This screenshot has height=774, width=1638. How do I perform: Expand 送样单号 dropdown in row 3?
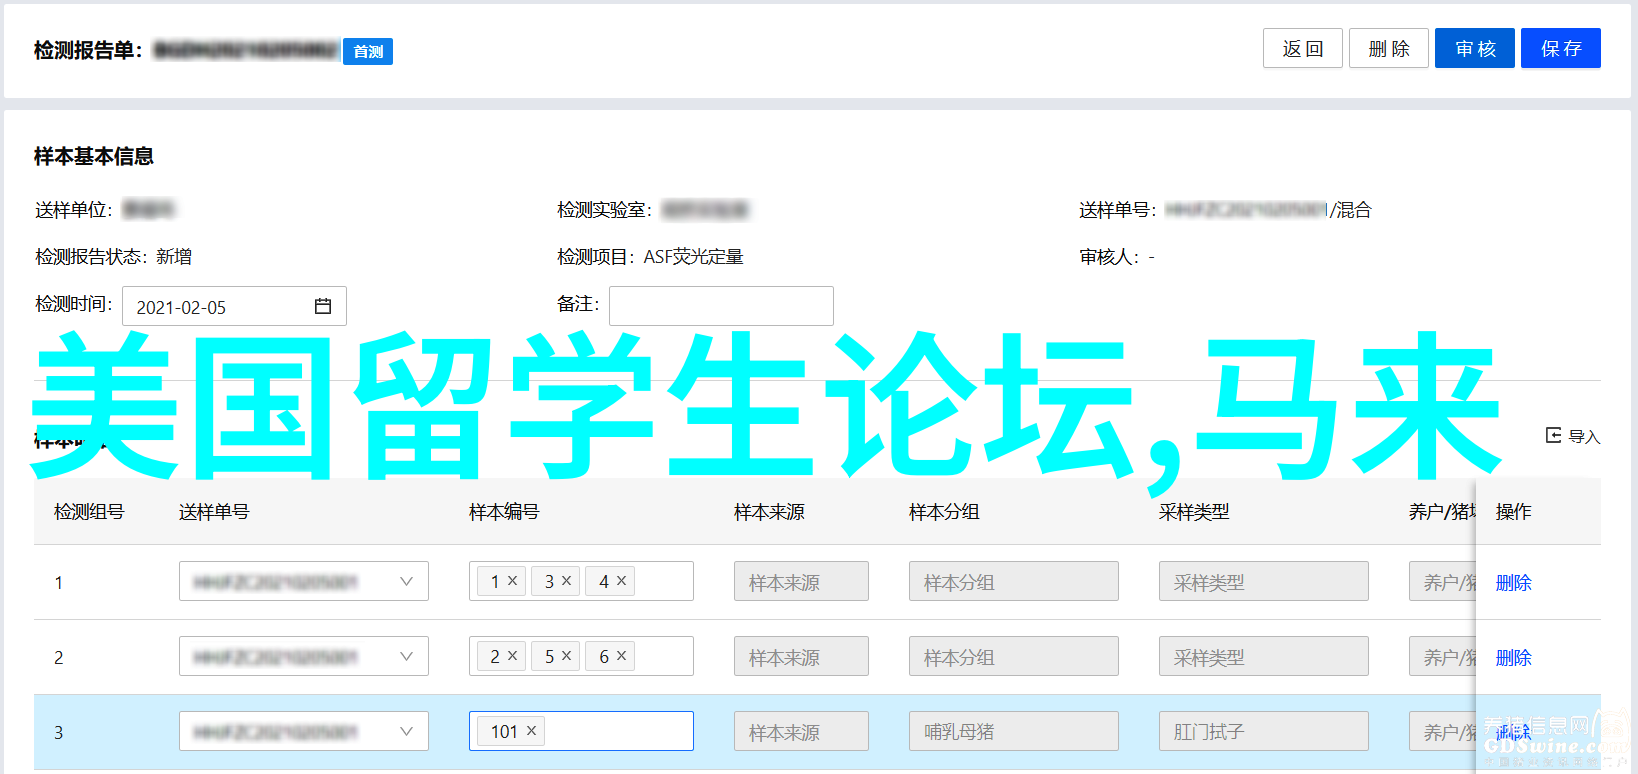coord(406,731)
